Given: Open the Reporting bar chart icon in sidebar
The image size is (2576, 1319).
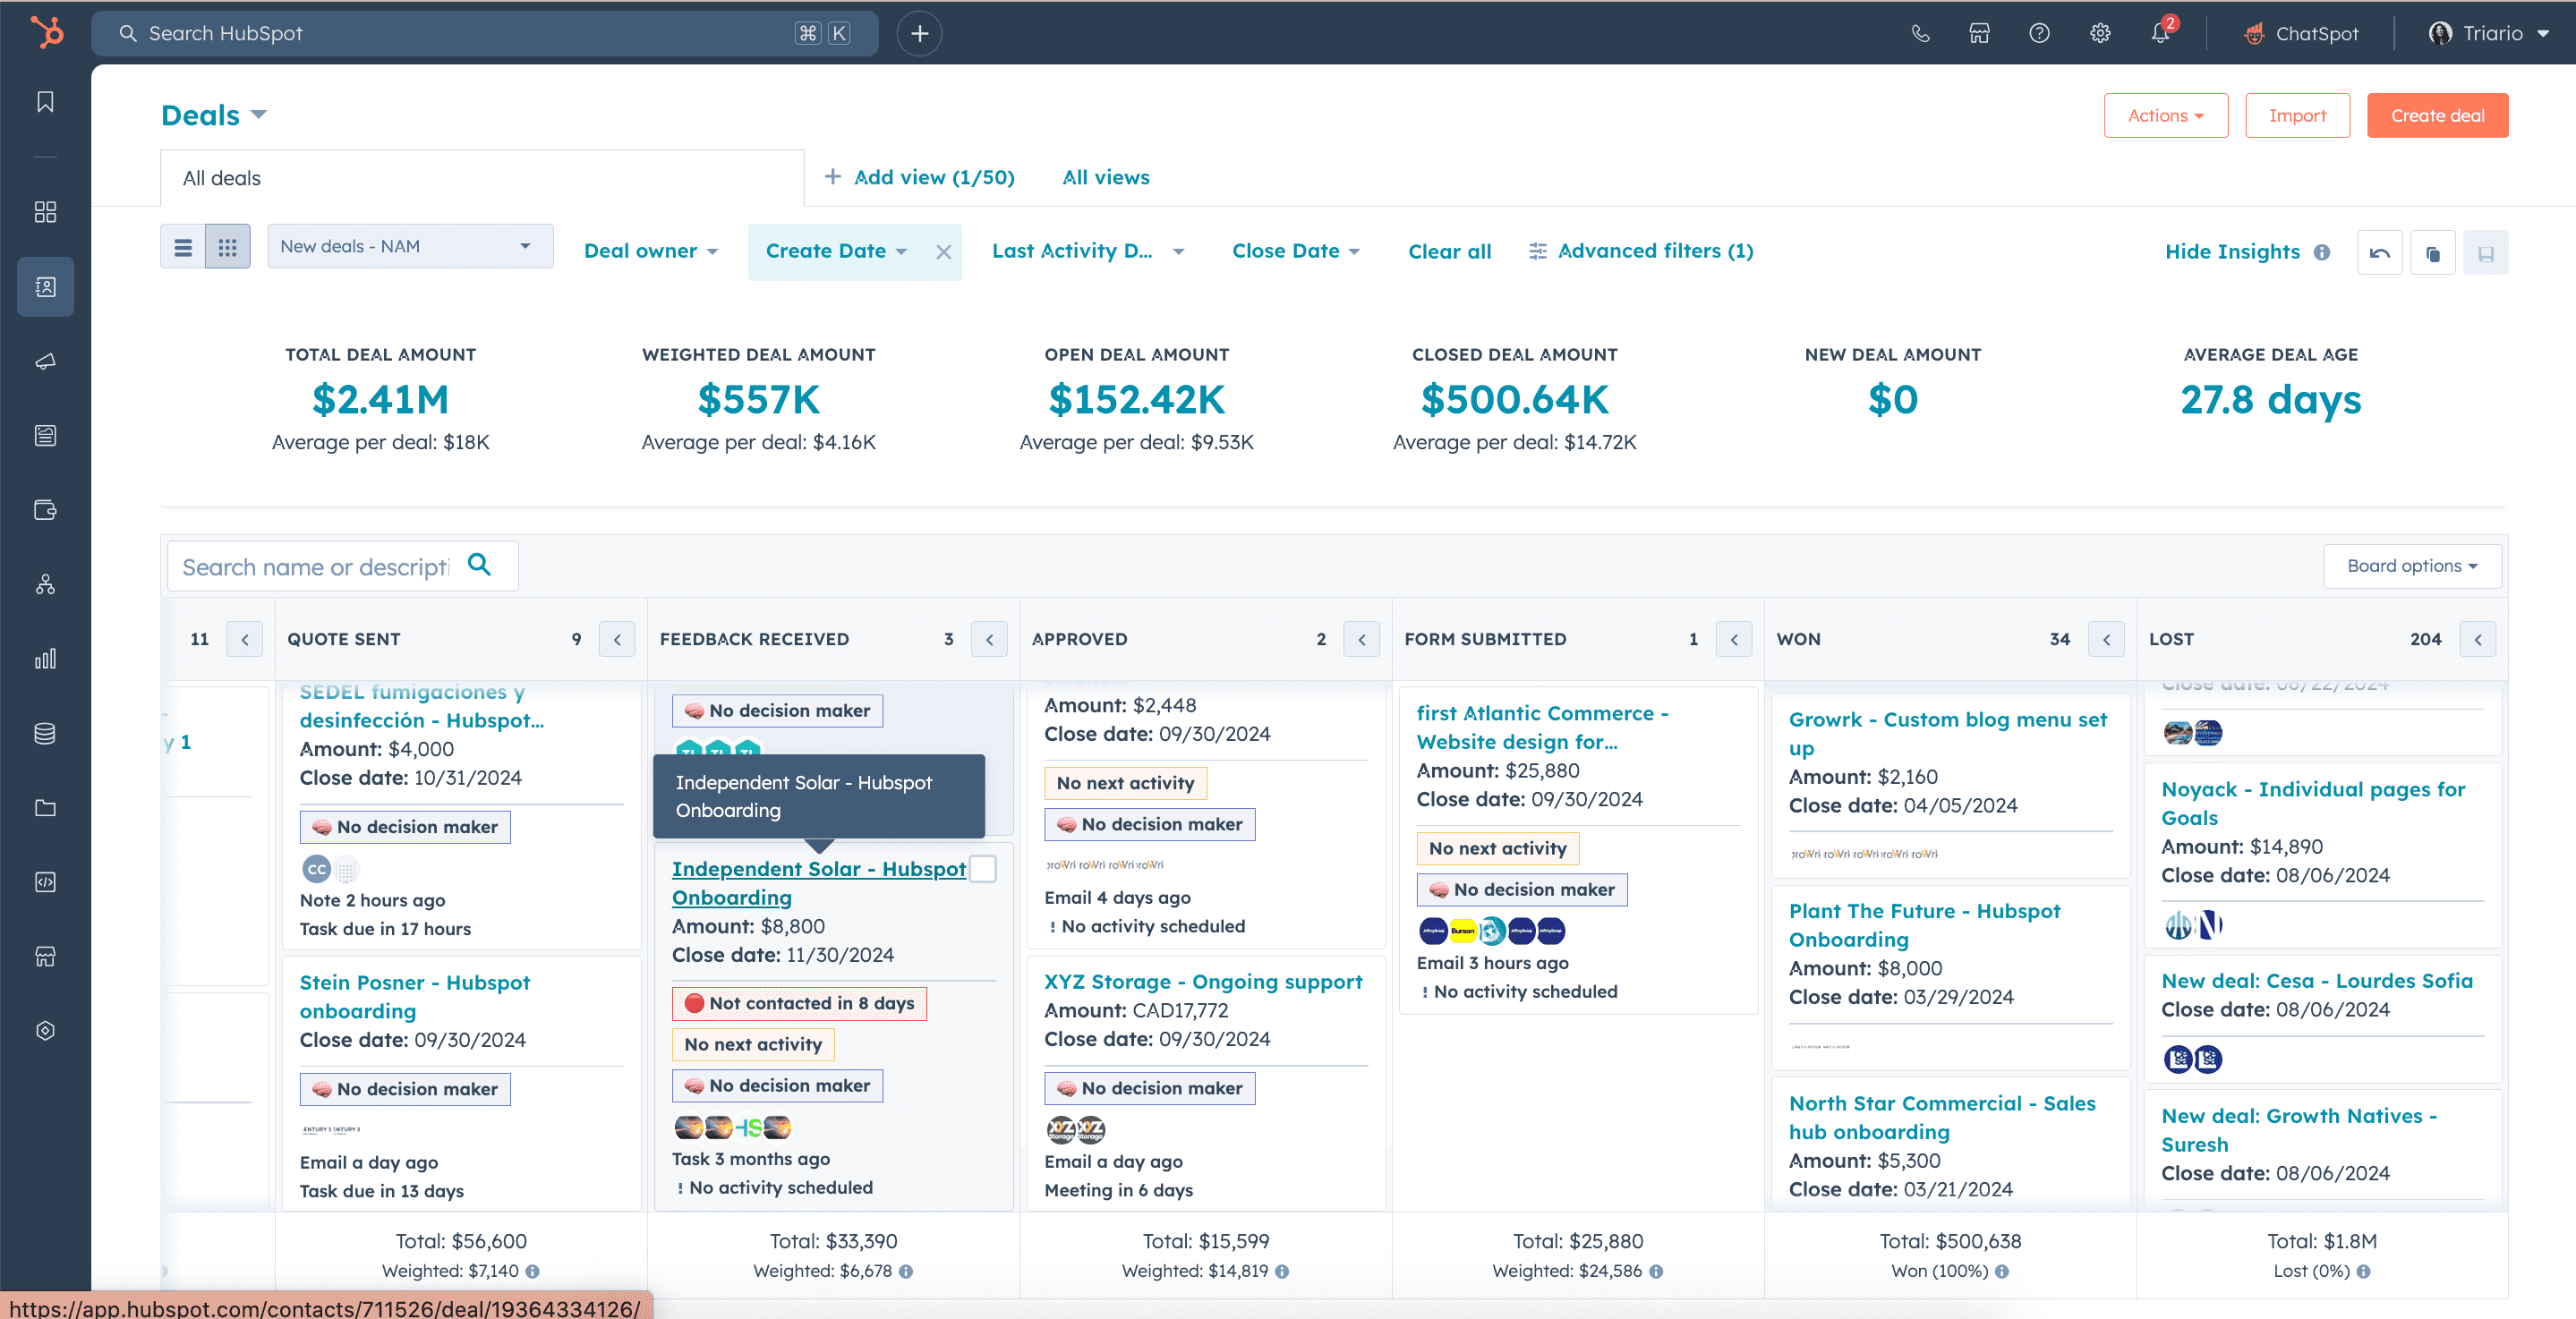Looking at the screenshot, I should coord(45,659).
